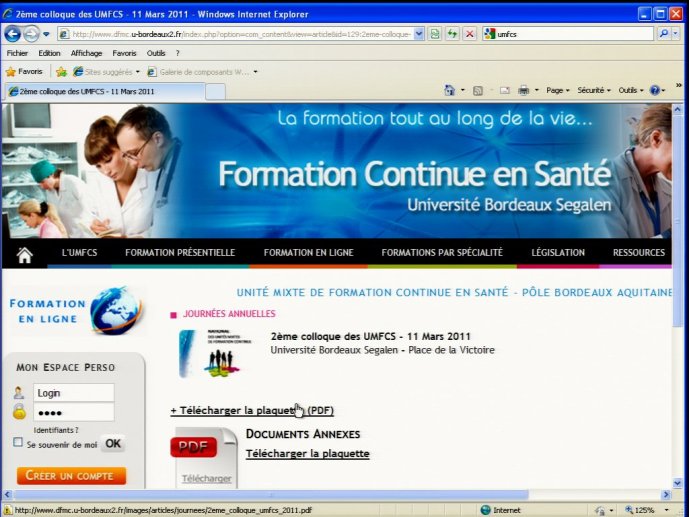689x517 pixels.
Task: Click the horizontal scrollbar right arrow
Action: pos(666,495)
